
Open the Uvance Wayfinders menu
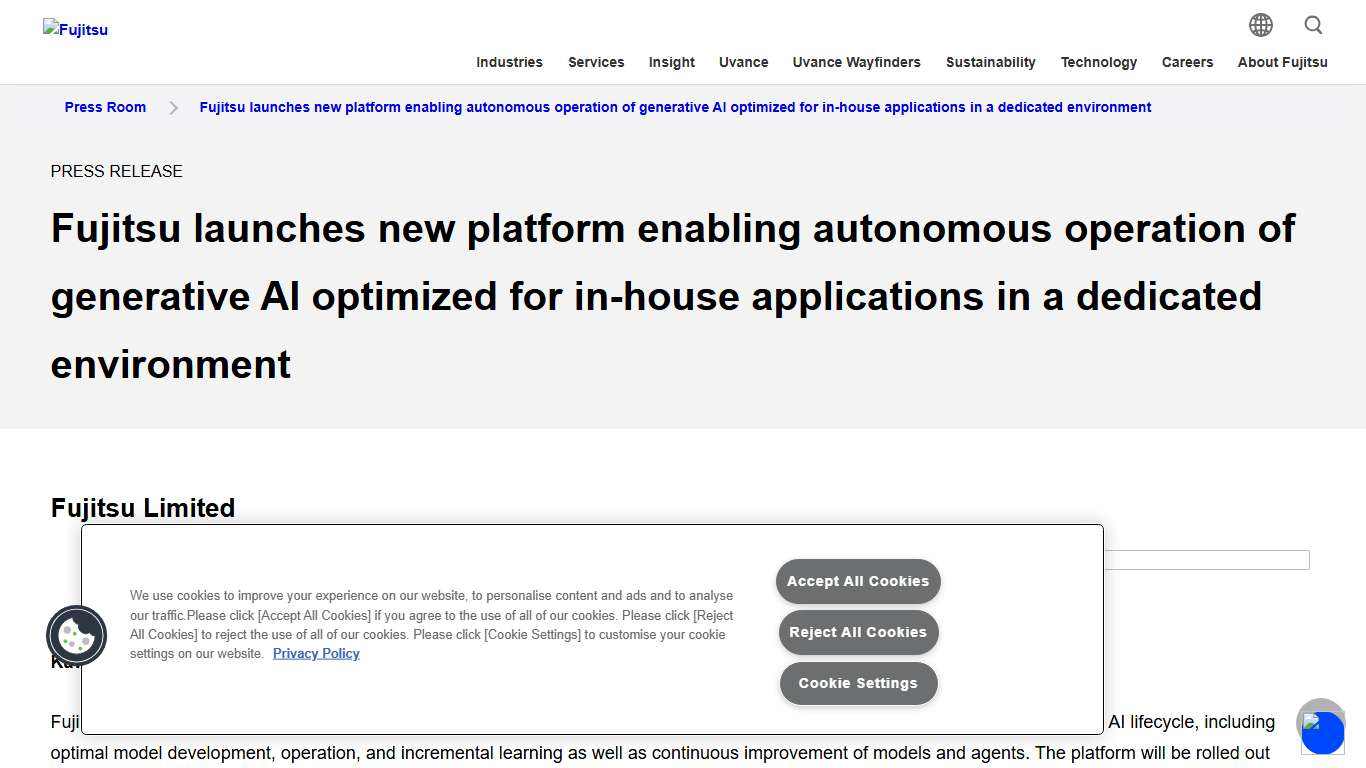click(x=856, y=62)
